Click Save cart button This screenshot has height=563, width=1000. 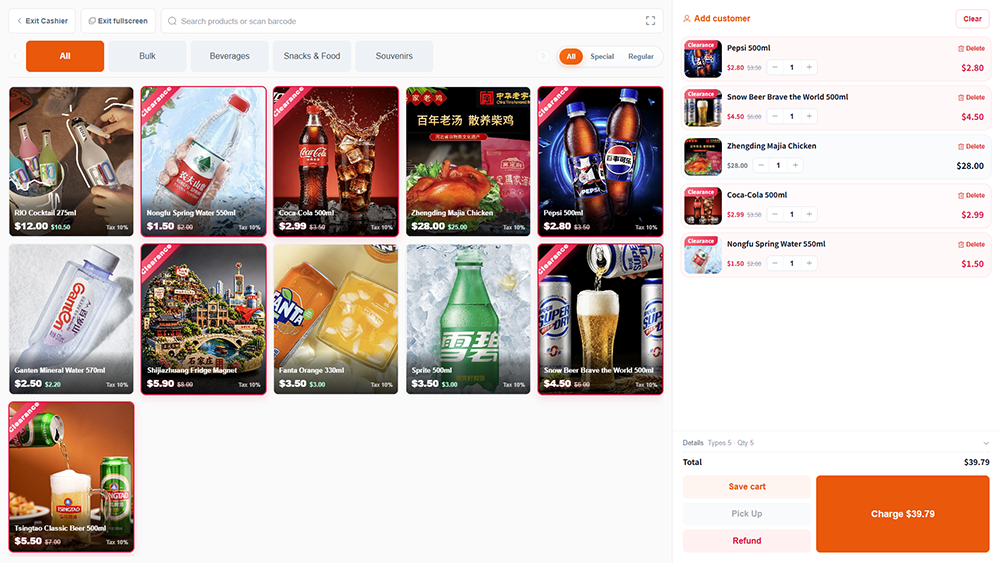pyautogui.click(x=747, y=486)
